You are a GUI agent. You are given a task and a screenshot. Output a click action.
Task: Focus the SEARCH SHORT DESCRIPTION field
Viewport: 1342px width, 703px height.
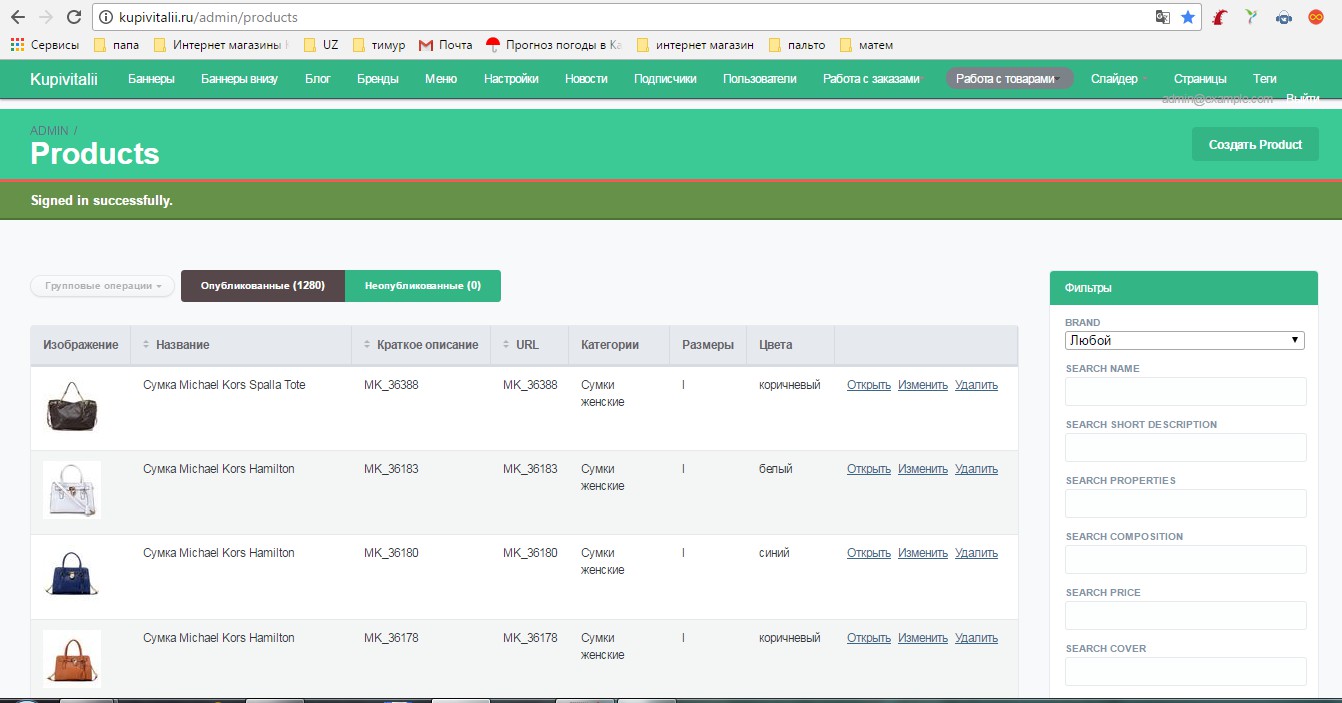tap(1186, 448)
